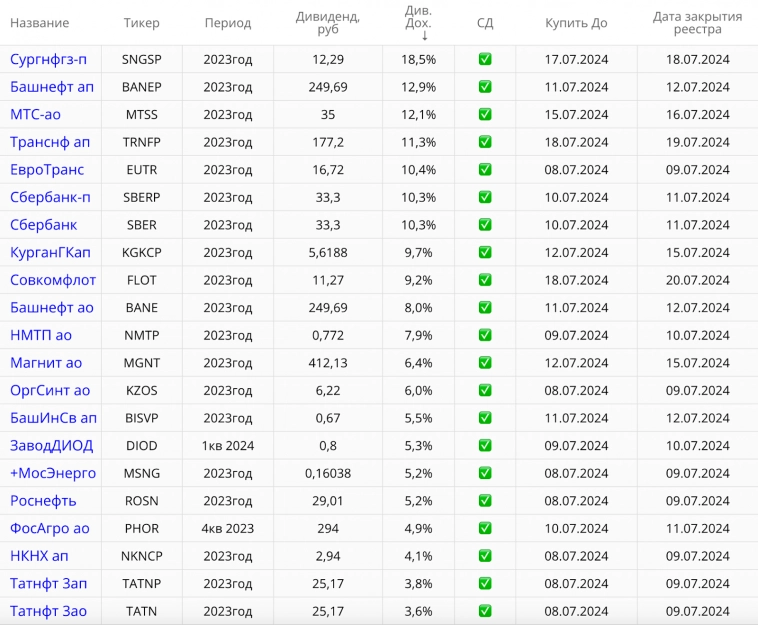Click the green checkmark in МТС-ао row
The height and width of the screenshot is (625, 758).
tap(485, 114)
